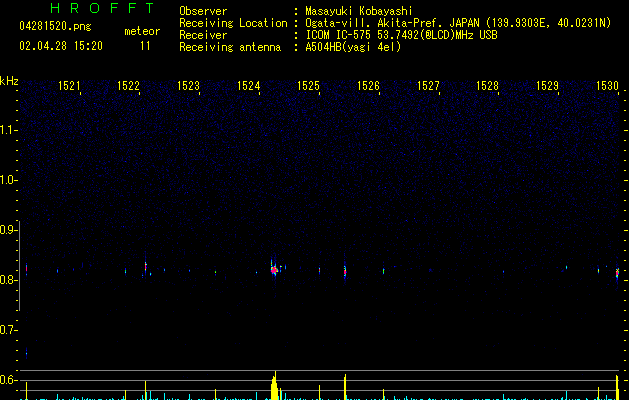This screenshot has height=400, width=629.
Task: Click the 0.6 kHz frequency label
Action: [x=8, y=380]
